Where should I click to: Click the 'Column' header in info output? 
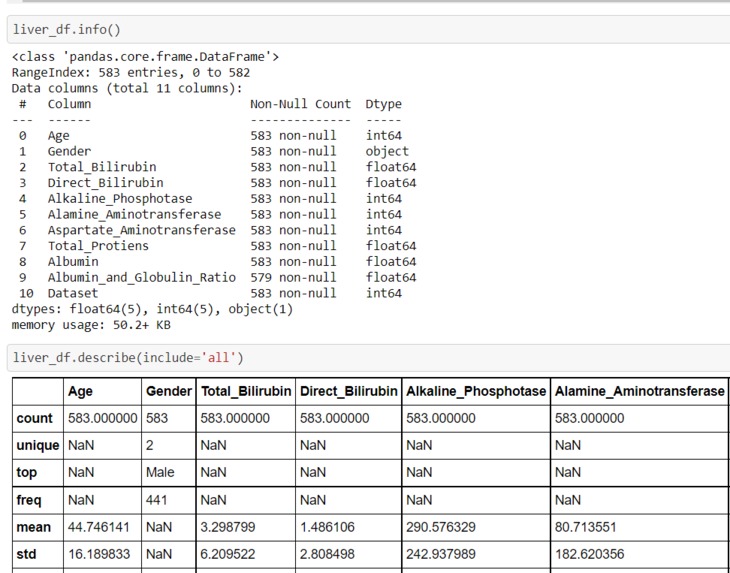(x=69, y=104)
